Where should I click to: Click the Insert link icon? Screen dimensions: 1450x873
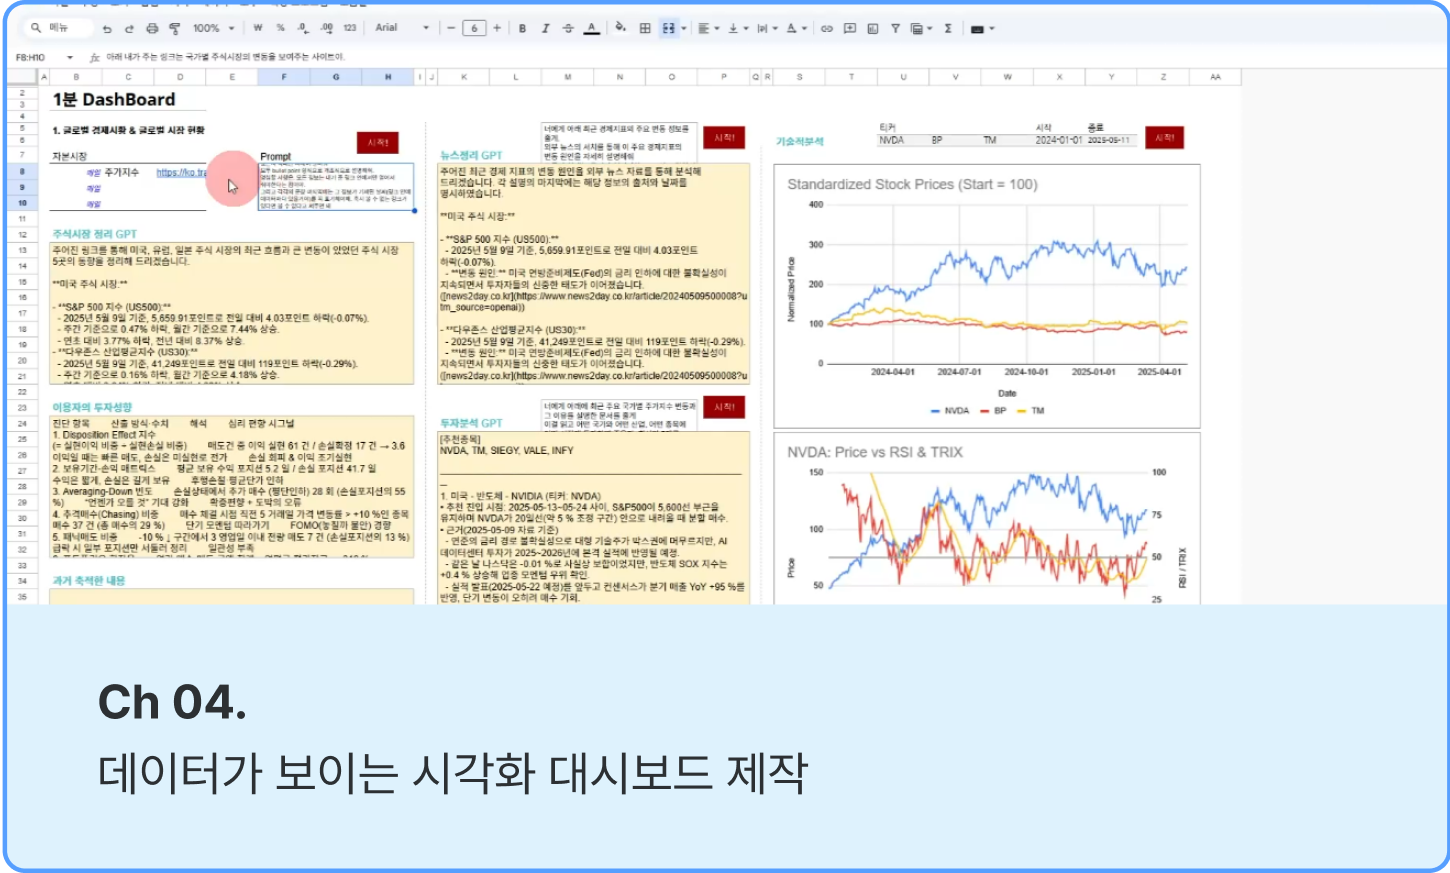pyautogui.click(x=827, y=28)
